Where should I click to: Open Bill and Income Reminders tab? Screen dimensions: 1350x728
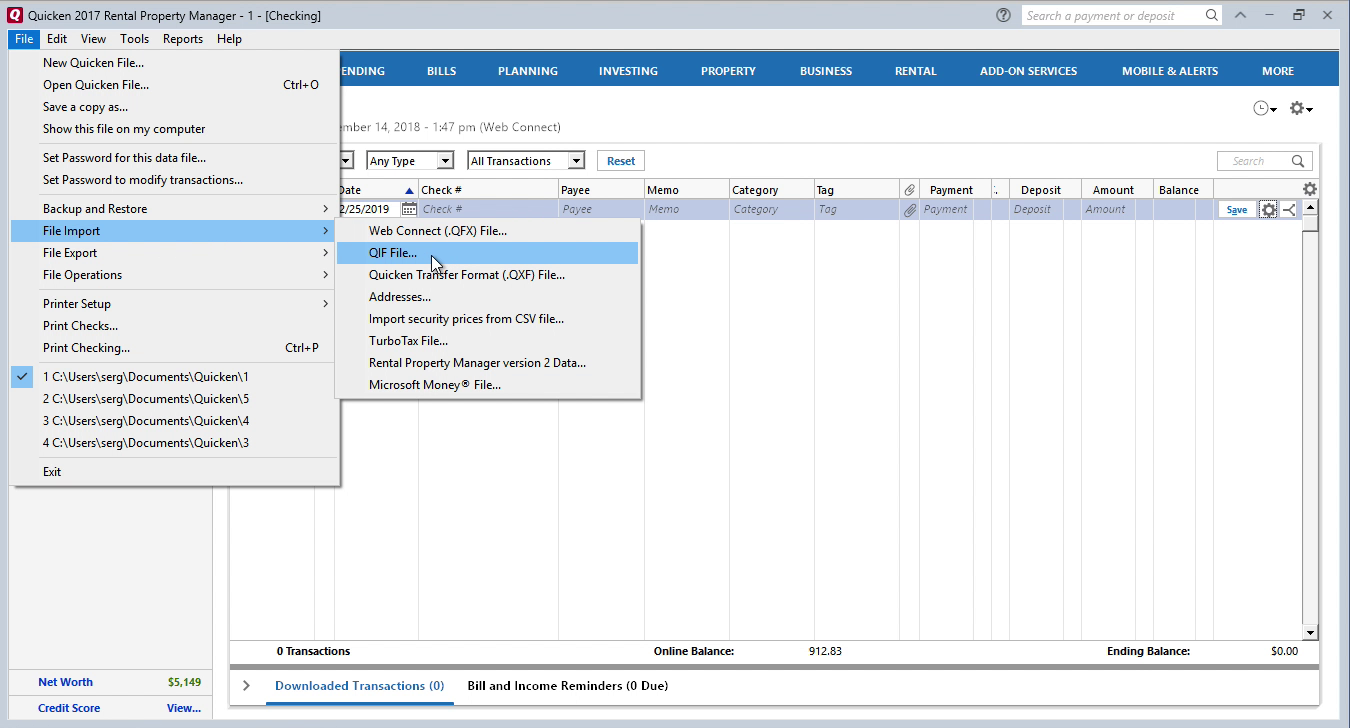pyautogui.click(x=568, y=686)
